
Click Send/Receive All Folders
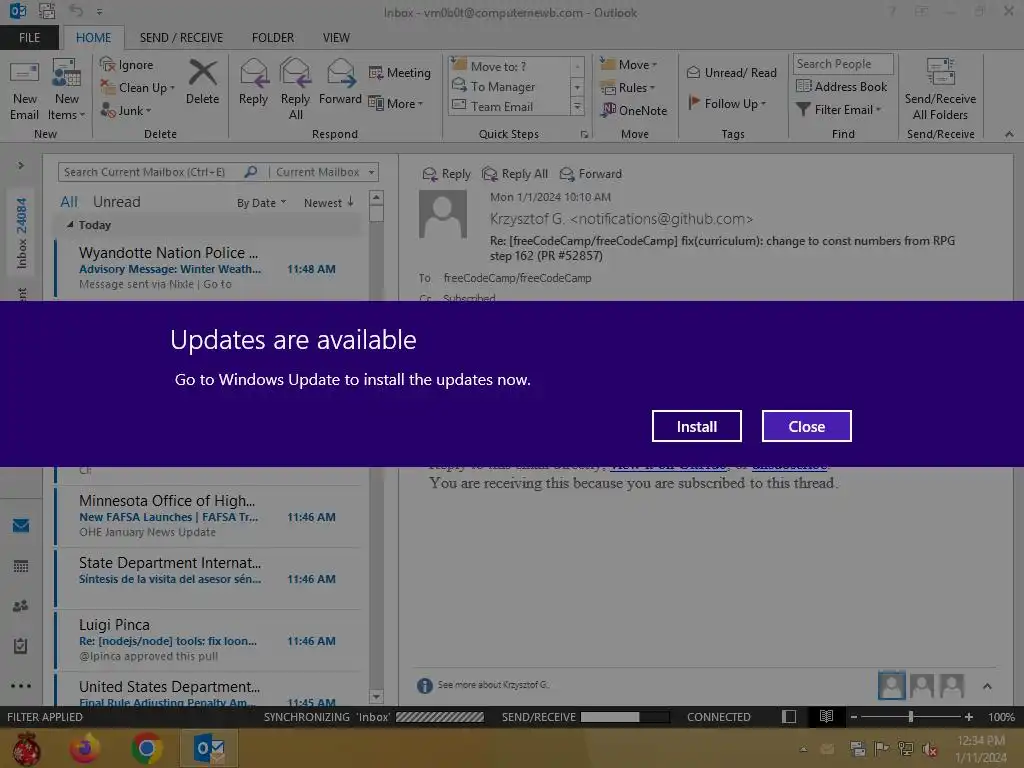pyautogui.click(x=940, y=89)
